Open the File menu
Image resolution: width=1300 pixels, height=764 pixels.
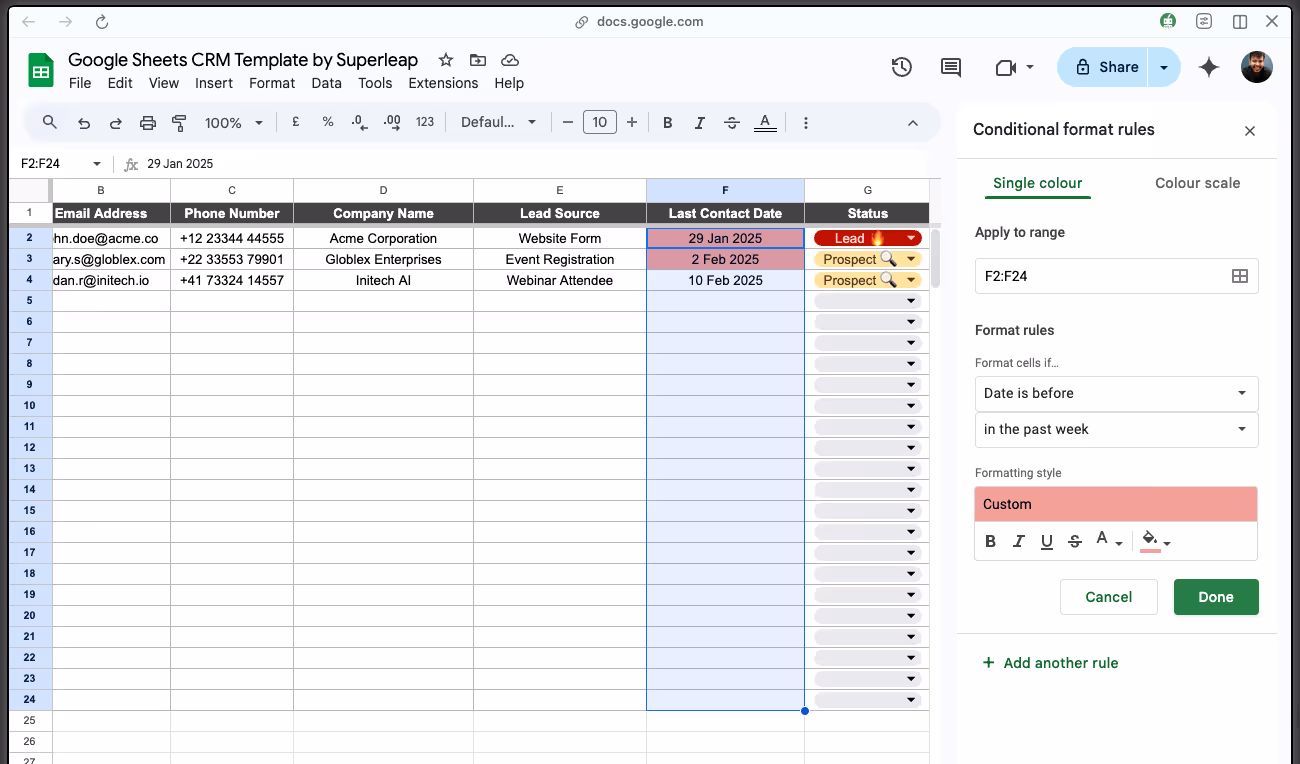click(80, 83)
